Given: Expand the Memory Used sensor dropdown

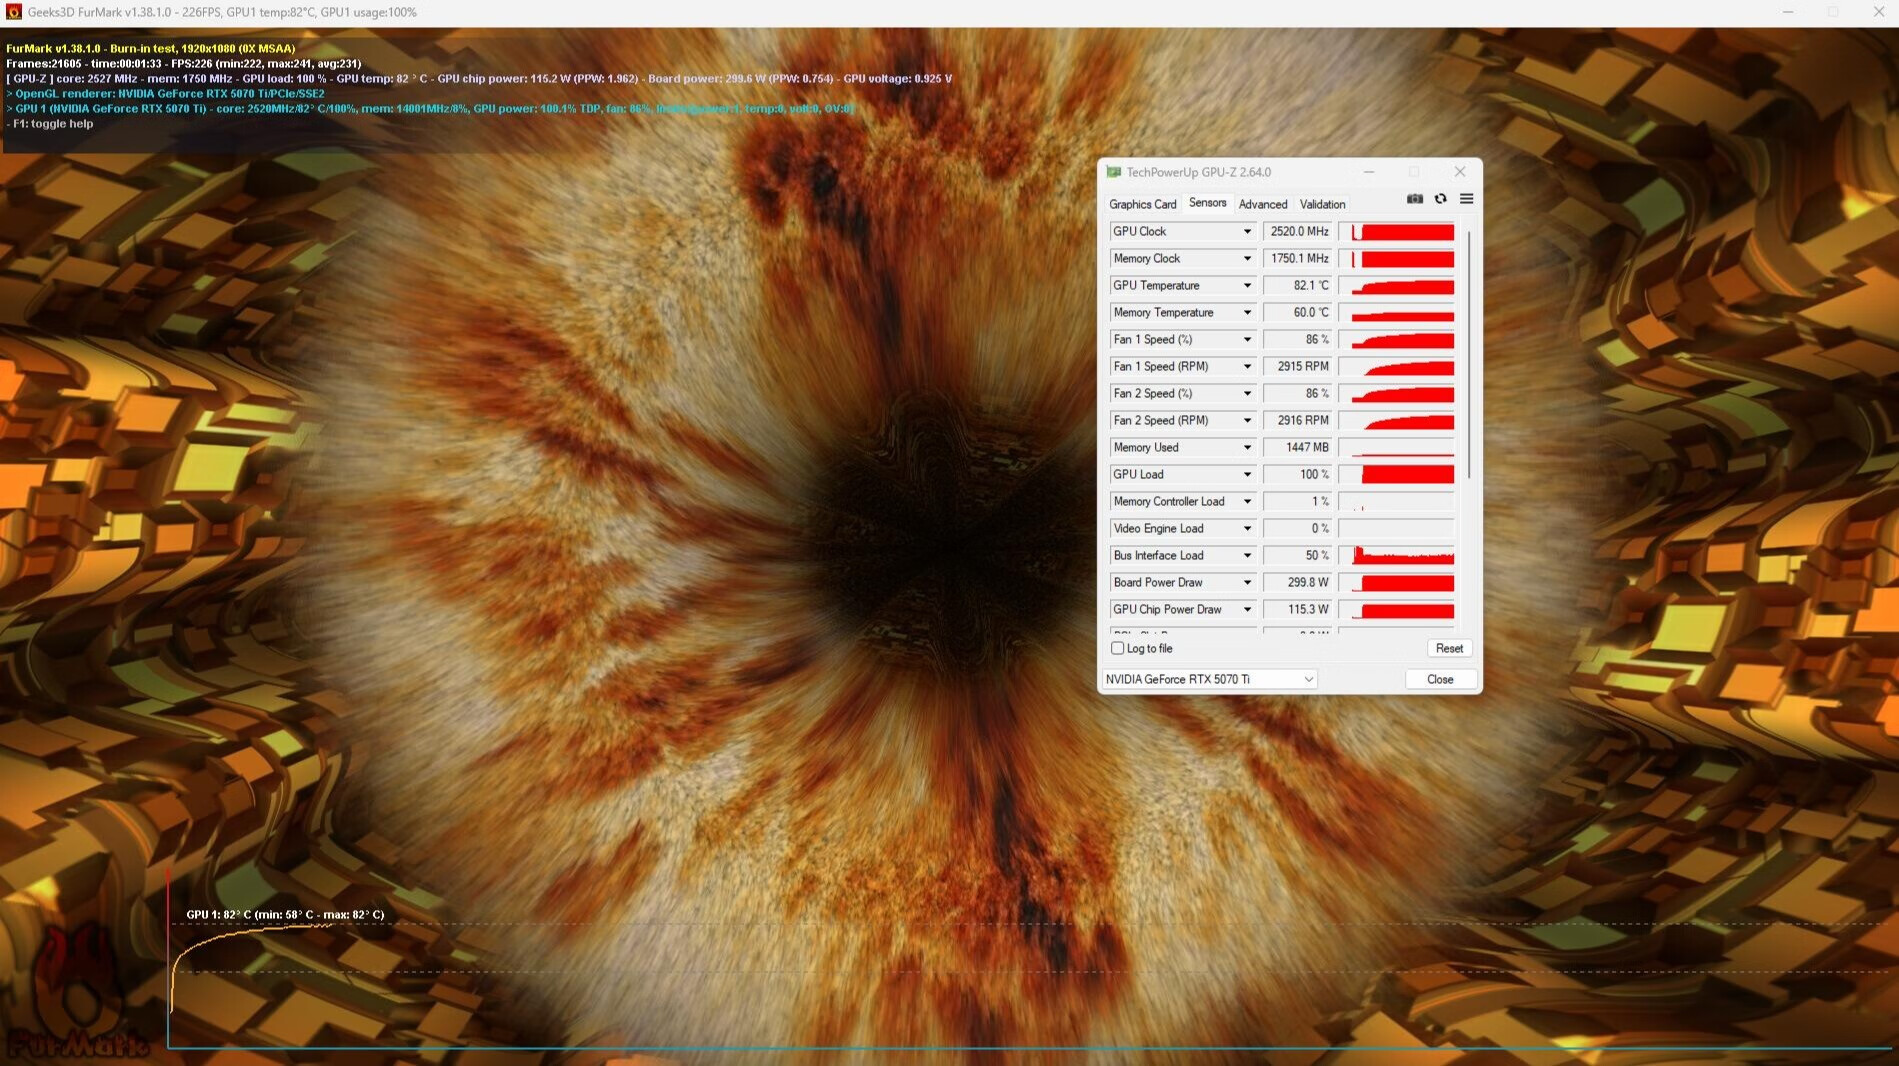Looking at the screenshot, I should [x=1247, y=447].
